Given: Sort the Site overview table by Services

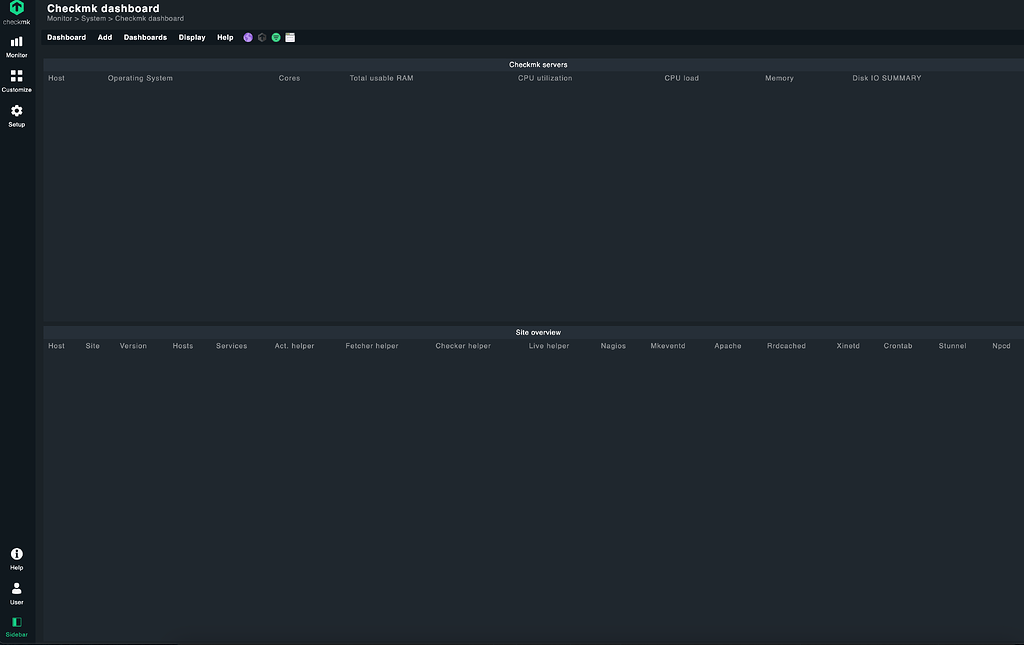Looking at the screenshot, I should coord(231,346).
